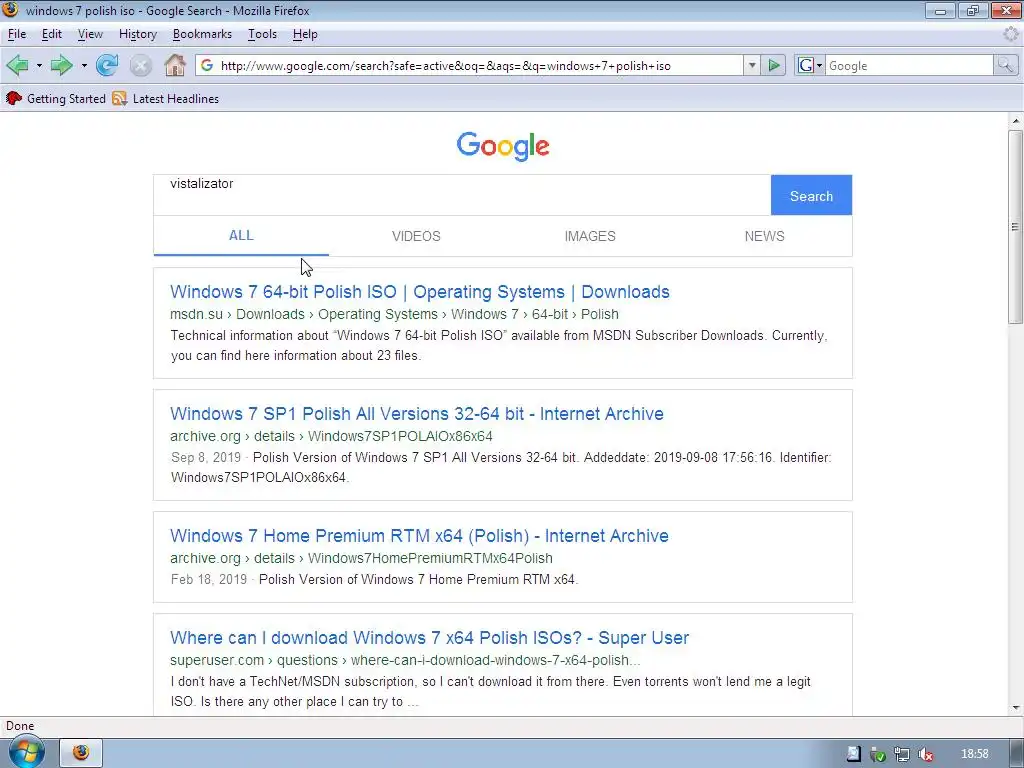The width and height of the screenshot is (1024, 768).
Task: Click the Sep 8, 2019 result date
Action: (206, 457)
